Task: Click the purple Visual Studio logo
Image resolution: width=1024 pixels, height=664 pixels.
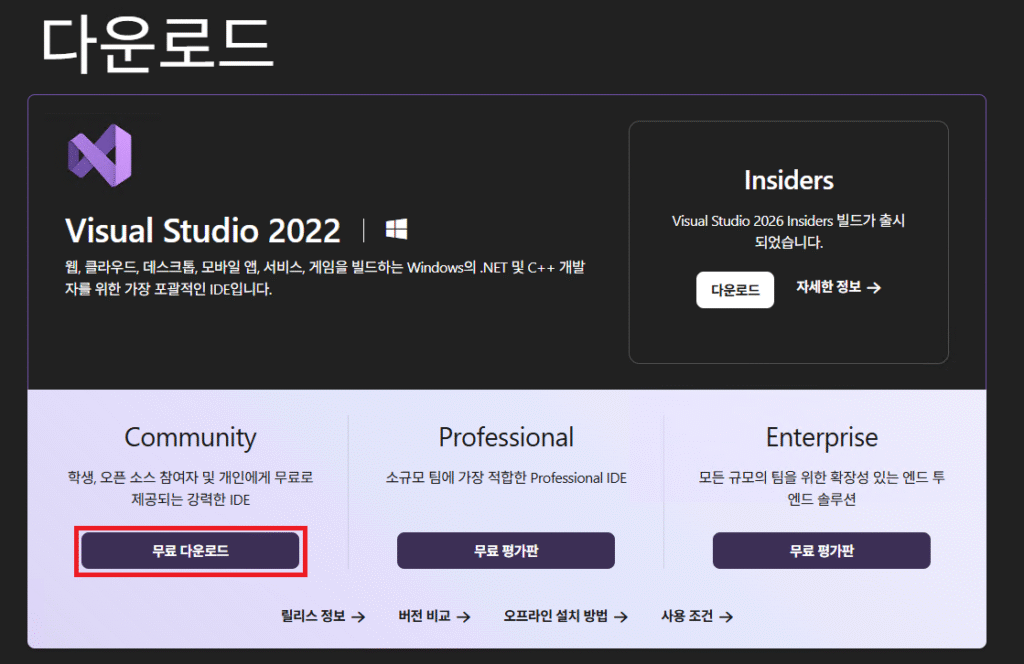Action: 99,155
